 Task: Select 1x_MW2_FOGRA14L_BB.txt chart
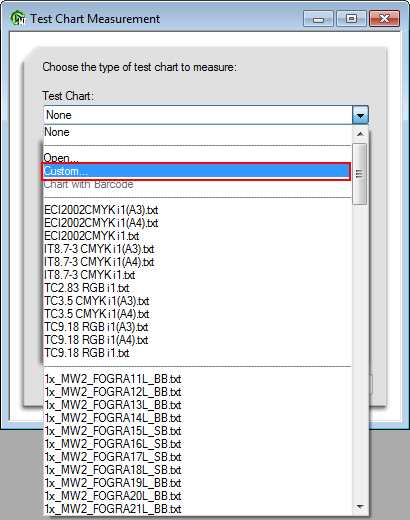click(197, 418)
